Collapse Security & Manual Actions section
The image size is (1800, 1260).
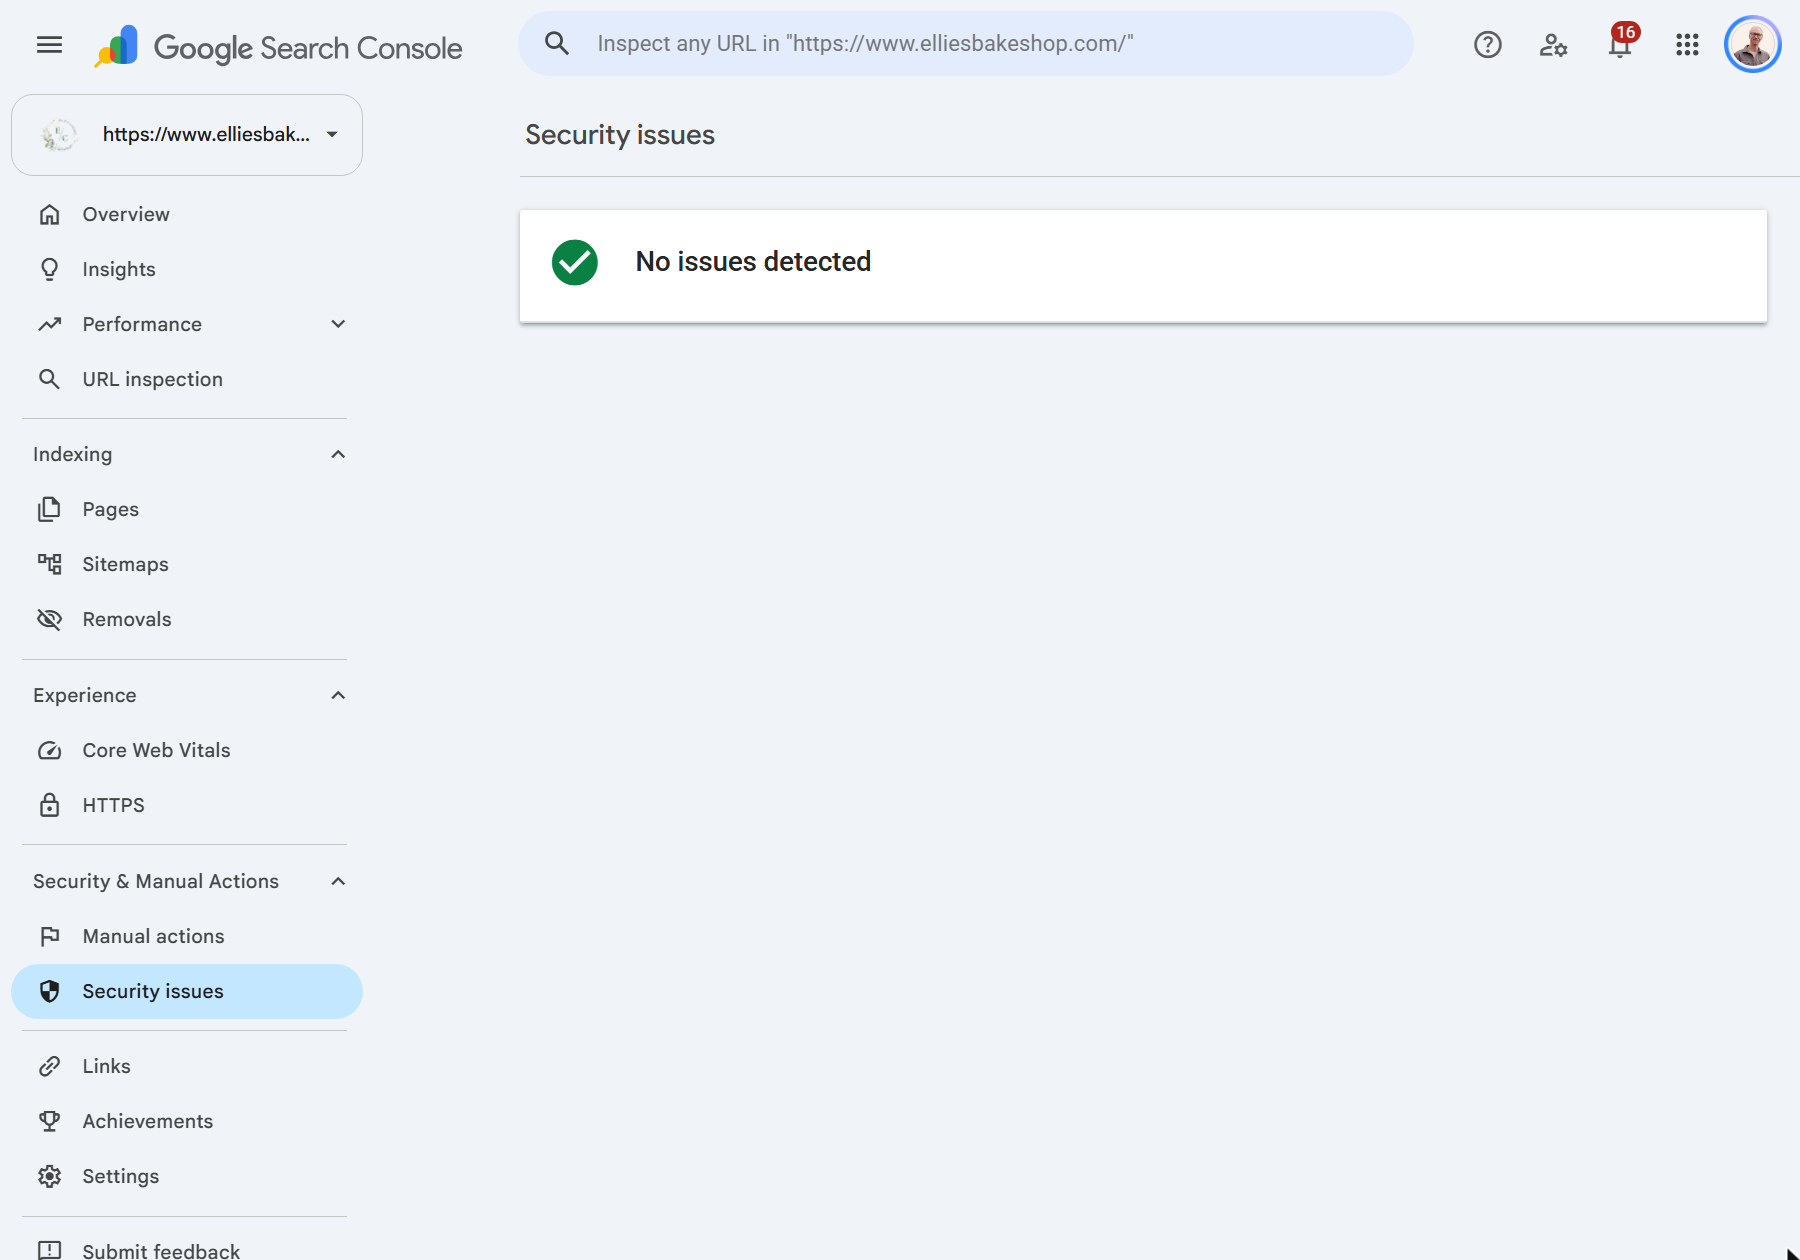click(x=338, y=882)
